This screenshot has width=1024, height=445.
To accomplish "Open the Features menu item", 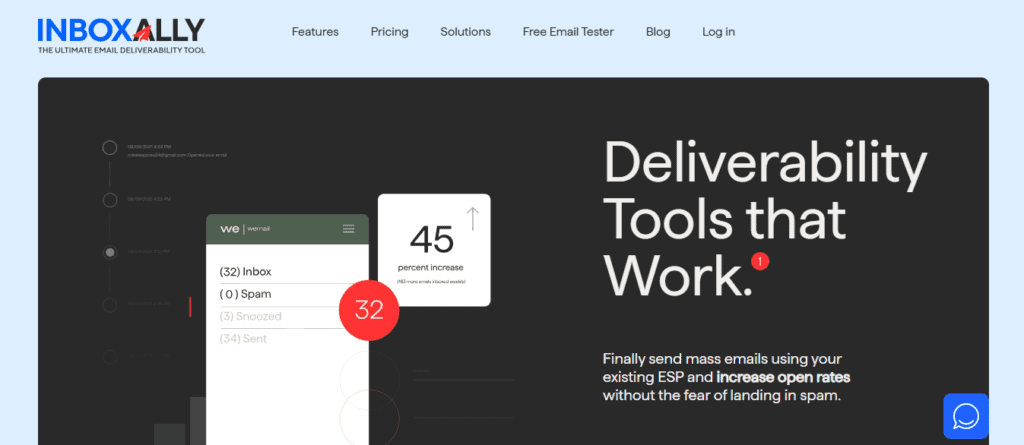I will coord(315,31).
